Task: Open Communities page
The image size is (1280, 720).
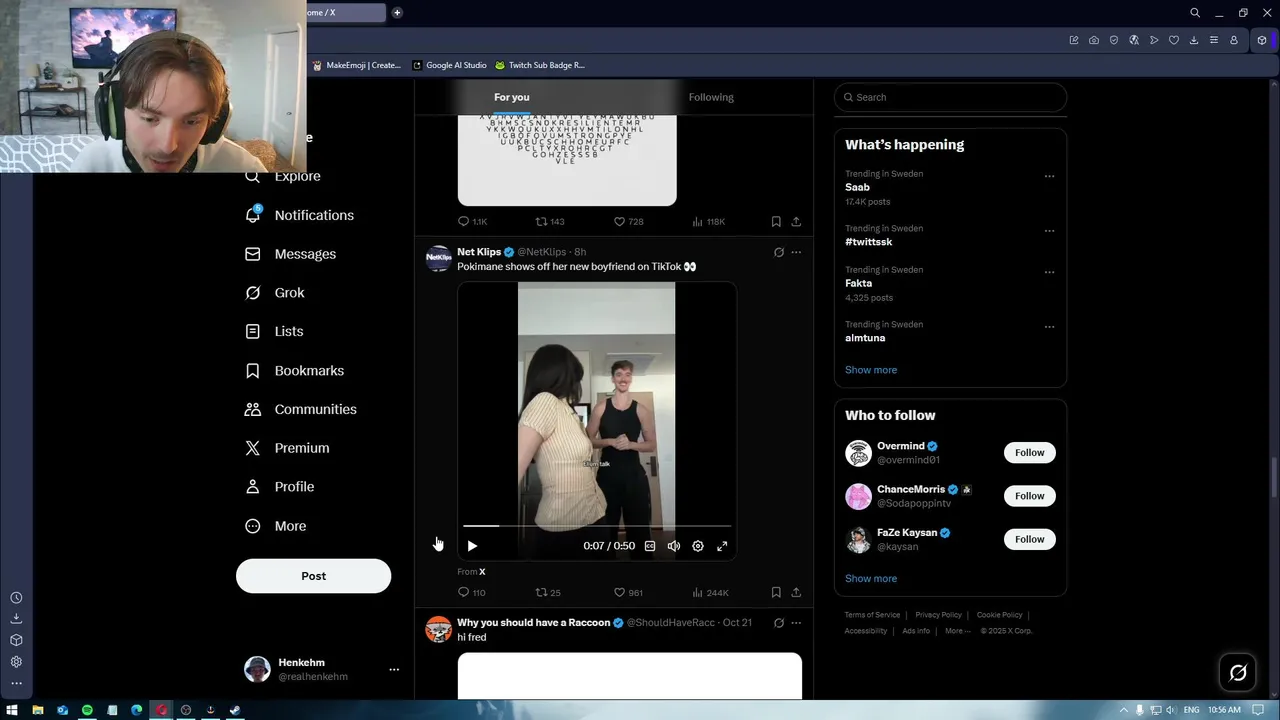Action: point(301,409)
